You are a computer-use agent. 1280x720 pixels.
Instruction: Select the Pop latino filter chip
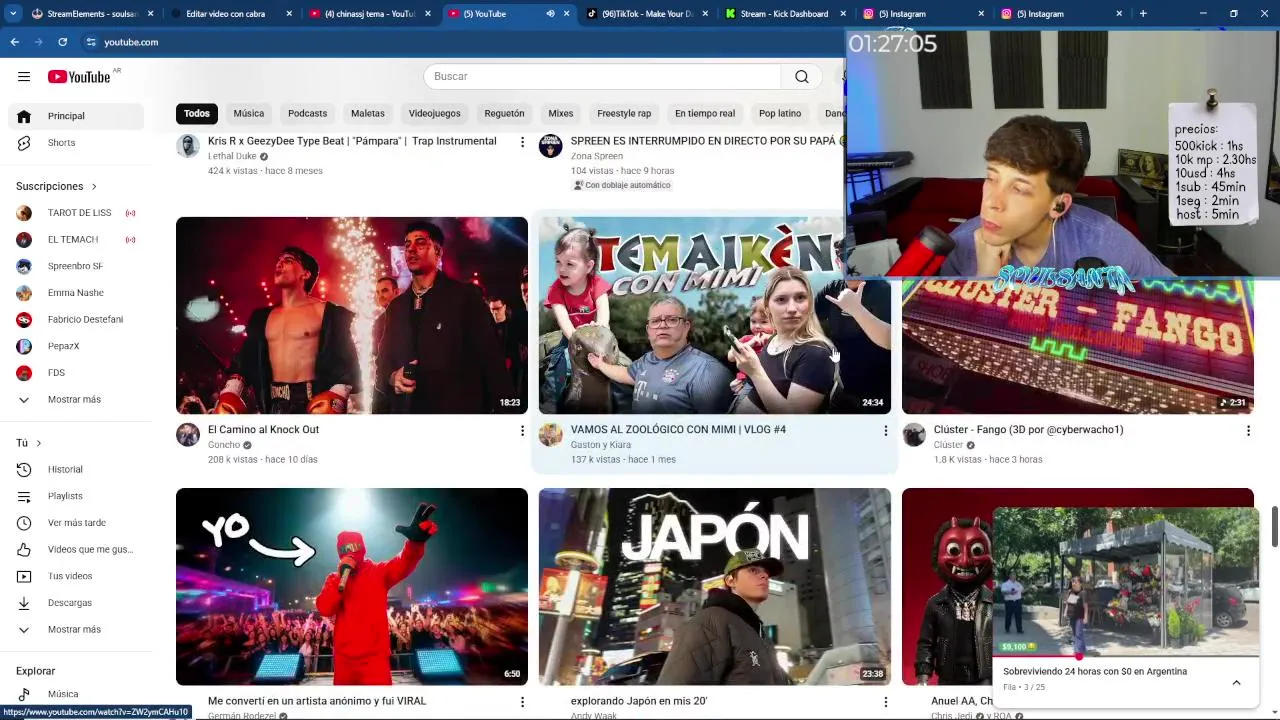(x=780, y=114)
